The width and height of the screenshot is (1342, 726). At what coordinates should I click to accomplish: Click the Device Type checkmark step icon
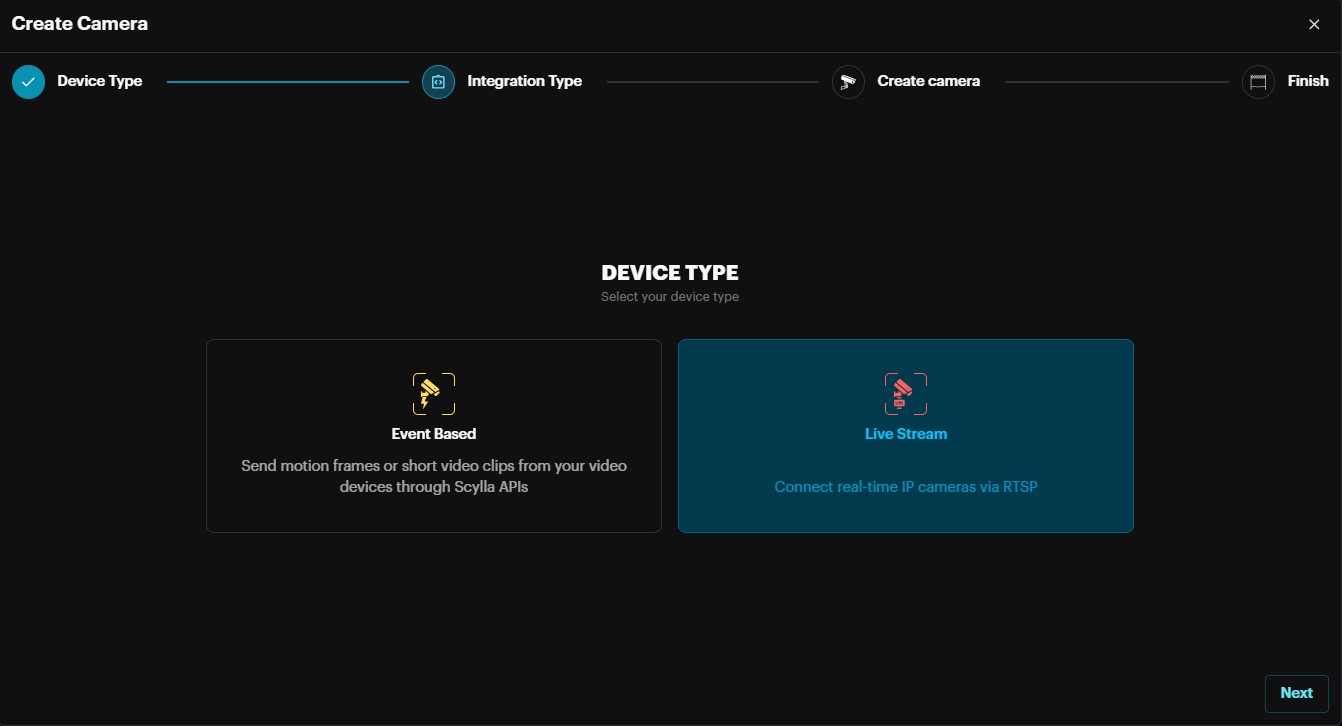click(x=28, y=82)
